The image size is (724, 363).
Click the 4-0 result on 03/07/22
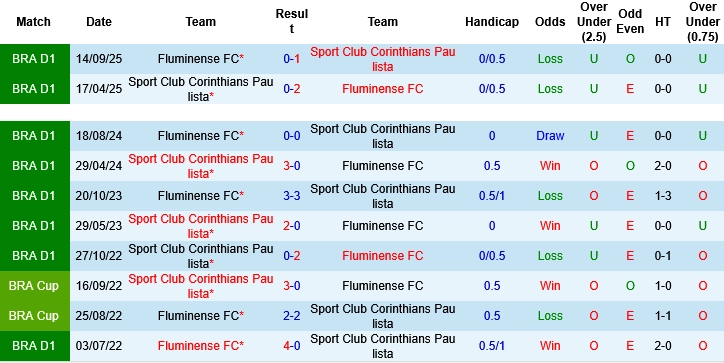point(292,345)
